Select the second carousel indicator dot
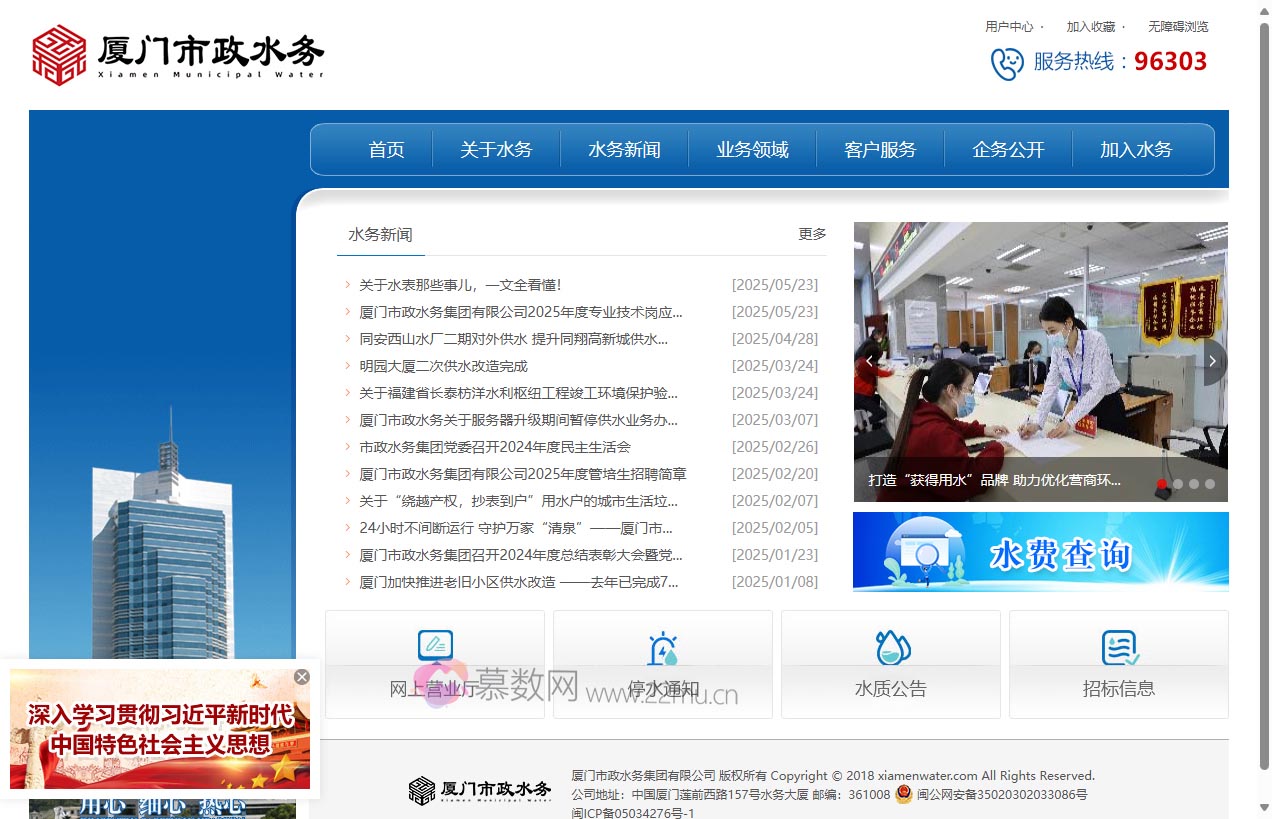Viewport: 1272px width, 819px height. [1178, 484]
